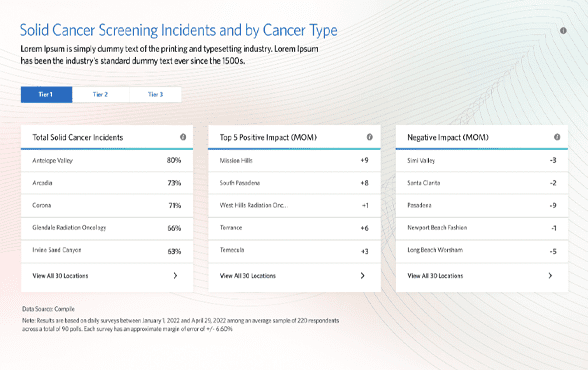Click the Data Source: Compile text
This screenshot has height=370, width=588.
coord(48,309)
